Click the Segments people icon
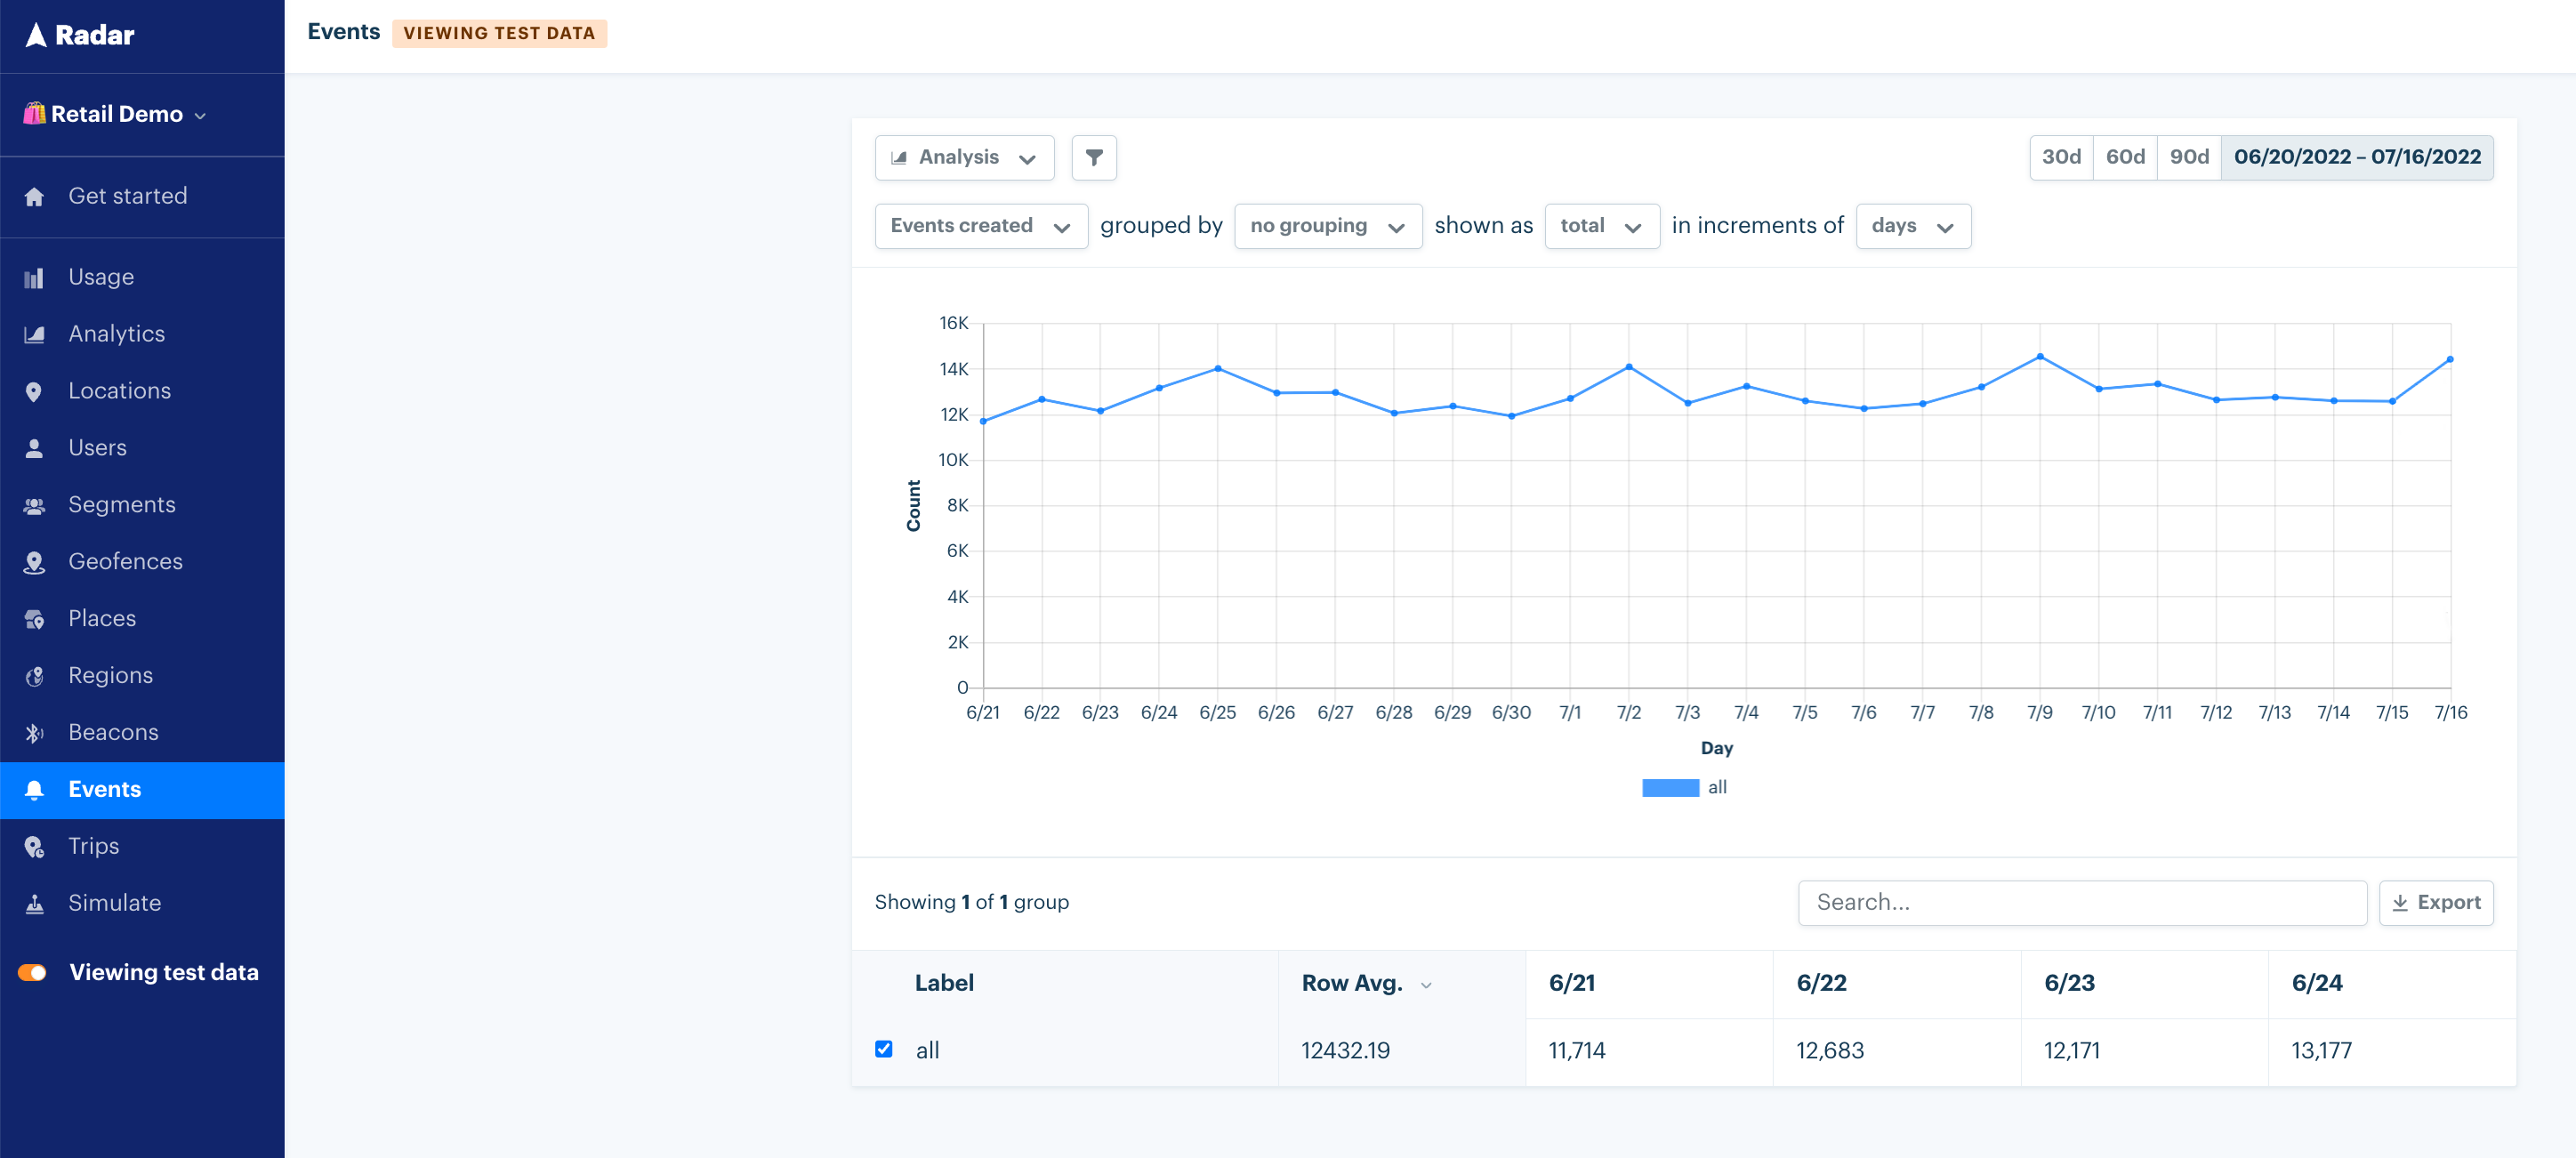 [34, 506]
